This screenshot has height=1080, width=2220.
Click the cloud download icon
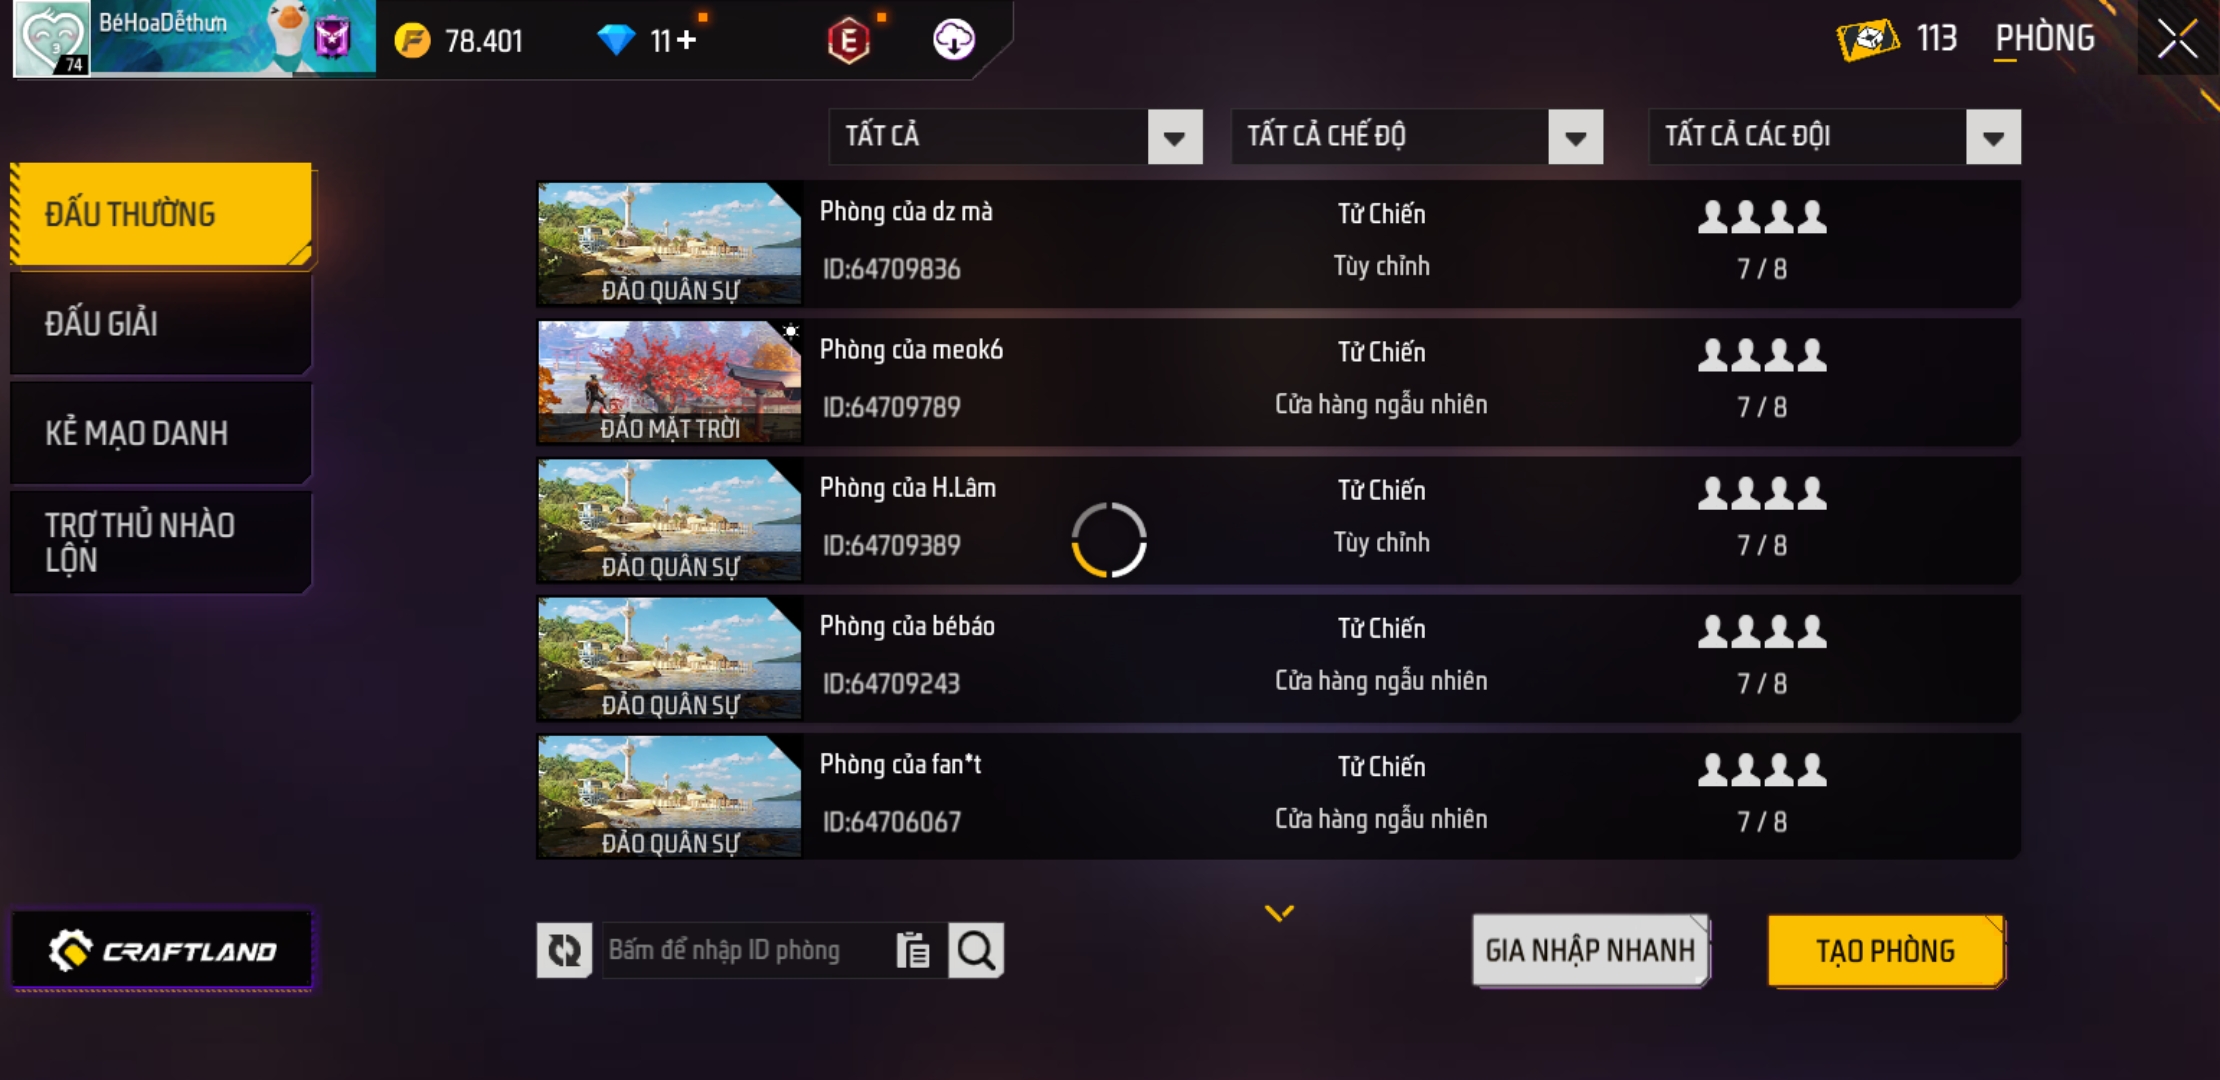pos(954,40)
